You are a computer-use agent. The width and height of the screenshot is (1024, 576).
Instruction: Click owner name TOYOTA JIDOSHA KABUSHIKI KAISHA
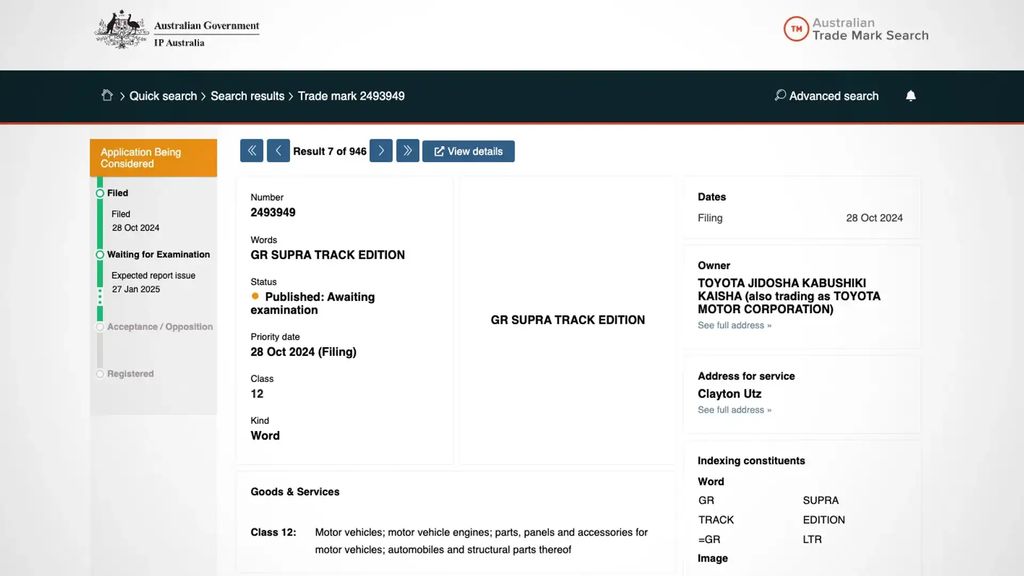789,296
